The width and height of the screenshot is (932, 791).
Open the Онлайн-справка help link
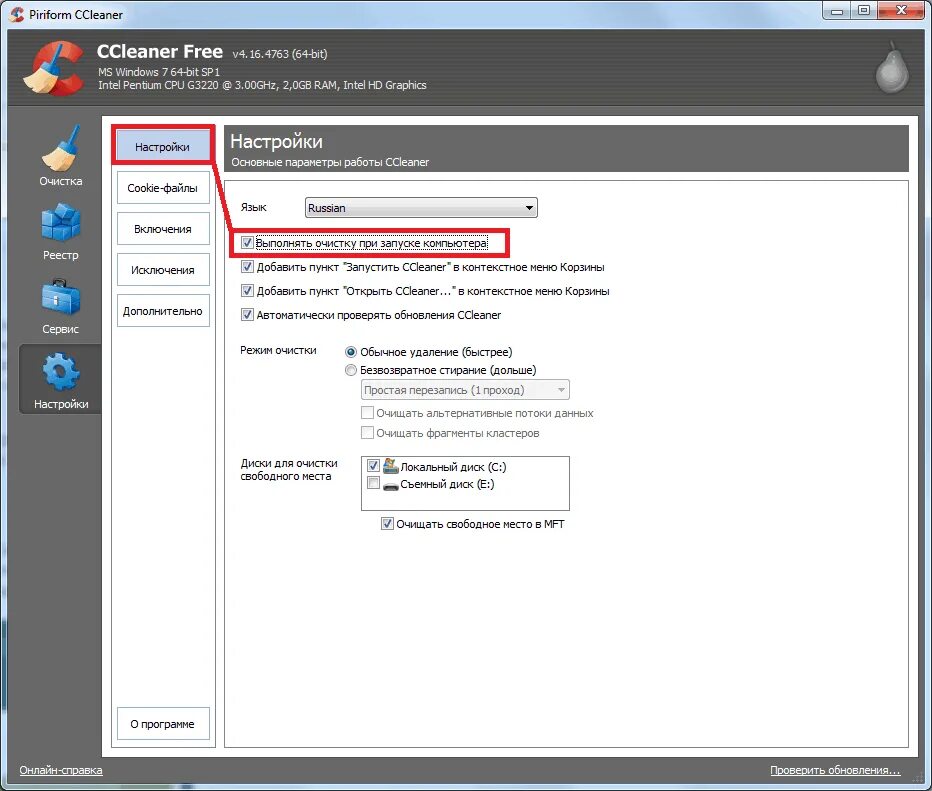tap(61, 770)
